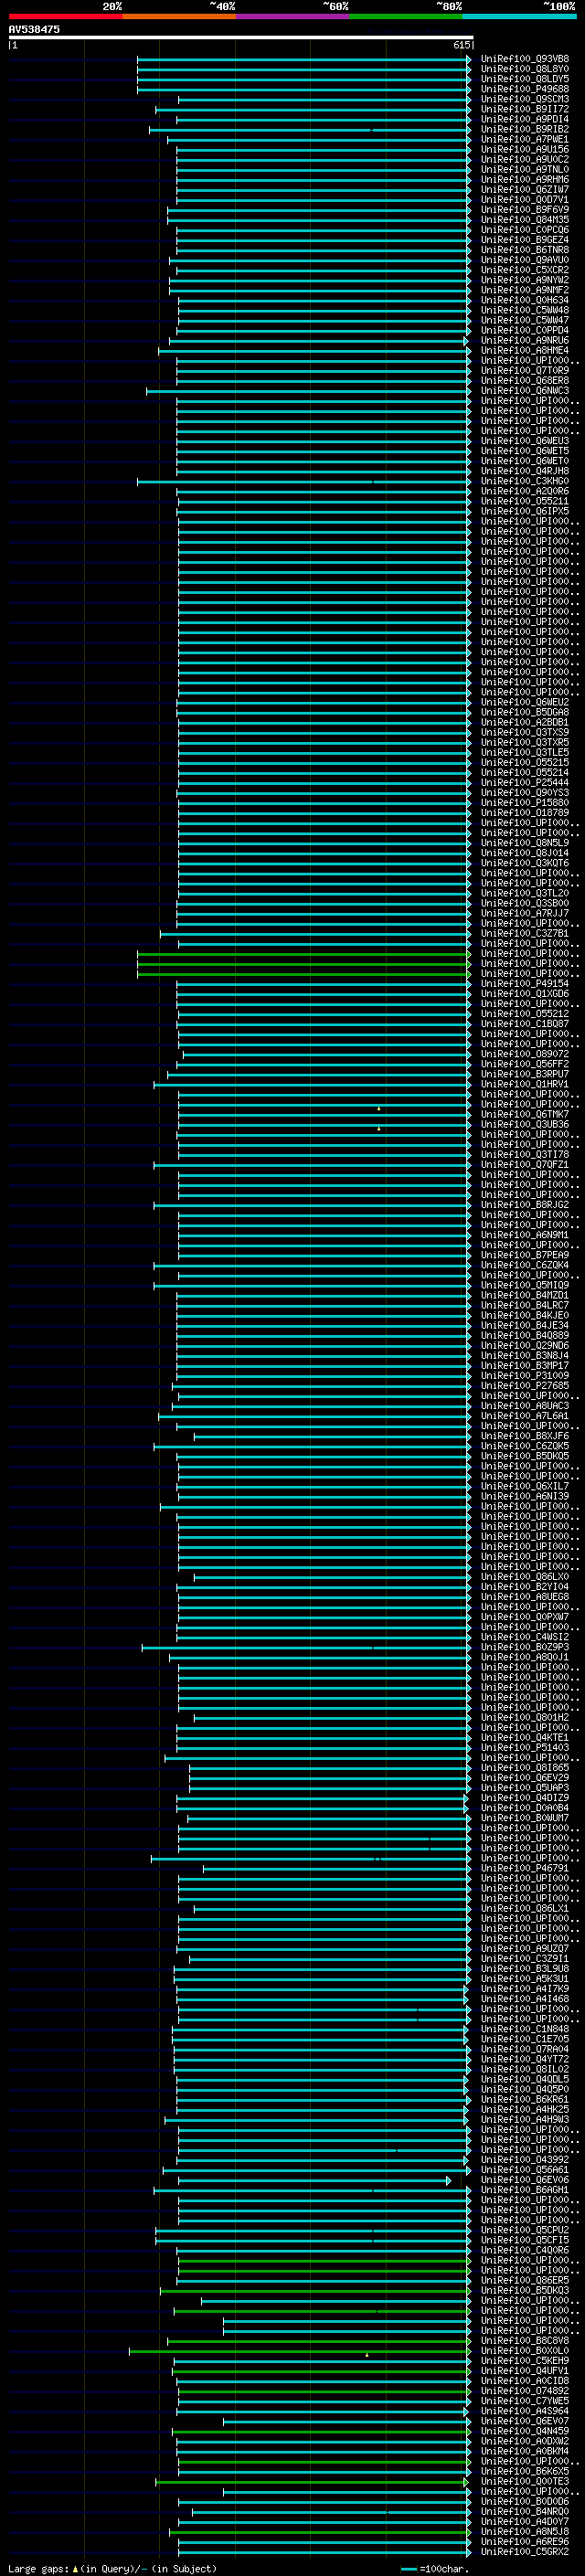This screenshot has height=2576, width=585.
Task: Click the green ~80% identity legend swatch
Action: (406, 16)
